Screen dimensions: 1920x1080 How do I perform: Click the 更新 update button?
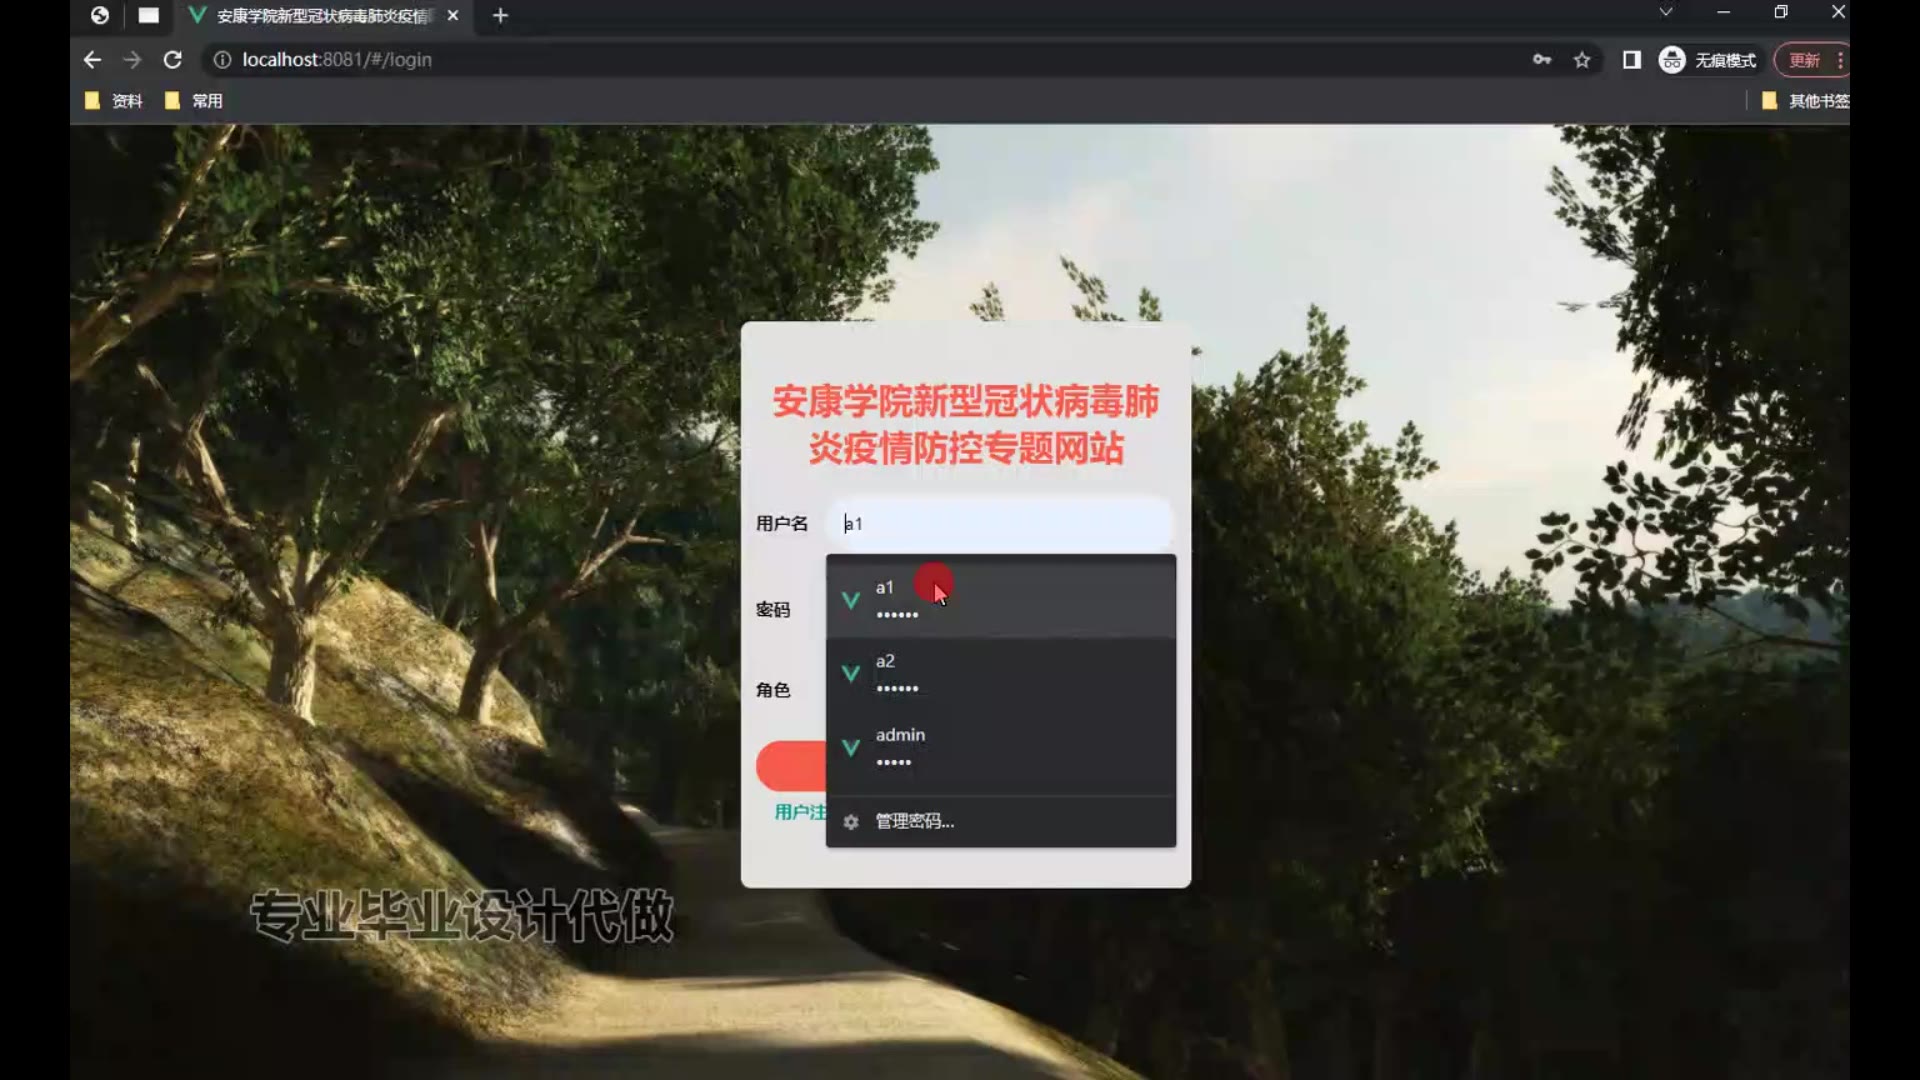[1804, 60]
